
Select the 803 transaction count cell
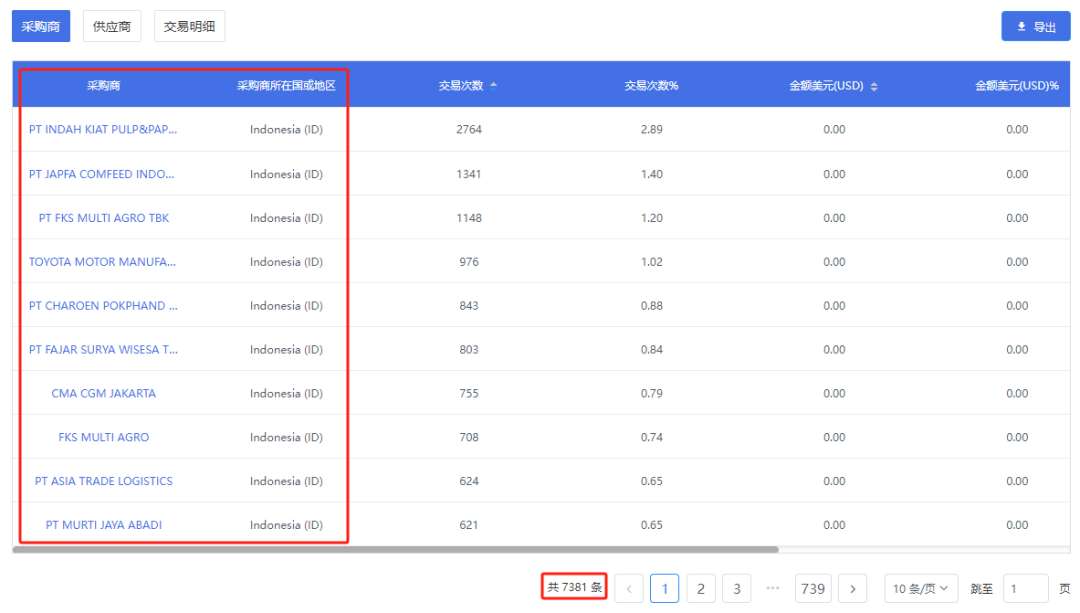[x=469, y=350]
